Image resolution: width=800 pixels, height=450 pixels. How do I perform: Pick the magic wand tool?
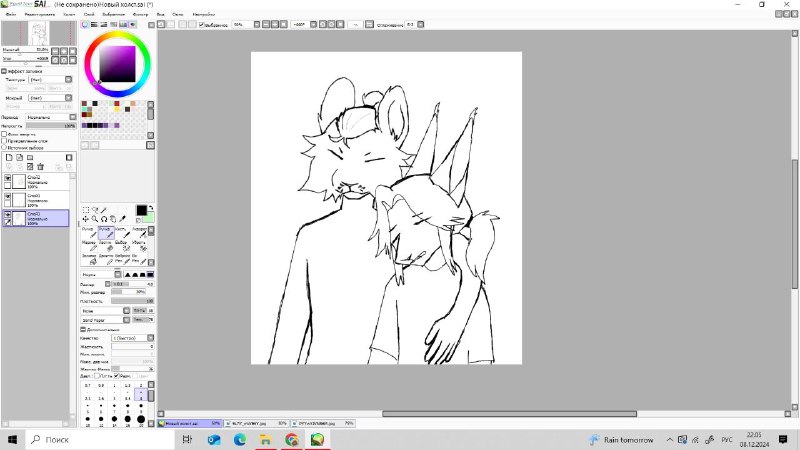(x=104, y=210)
